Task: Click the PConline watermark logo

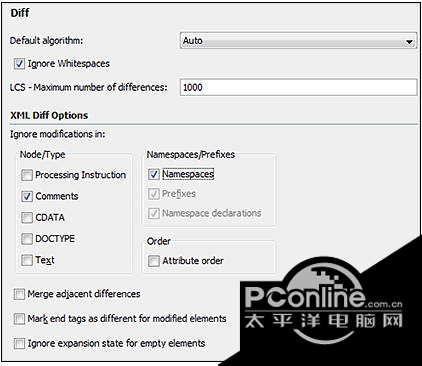Action: [323, 305]
